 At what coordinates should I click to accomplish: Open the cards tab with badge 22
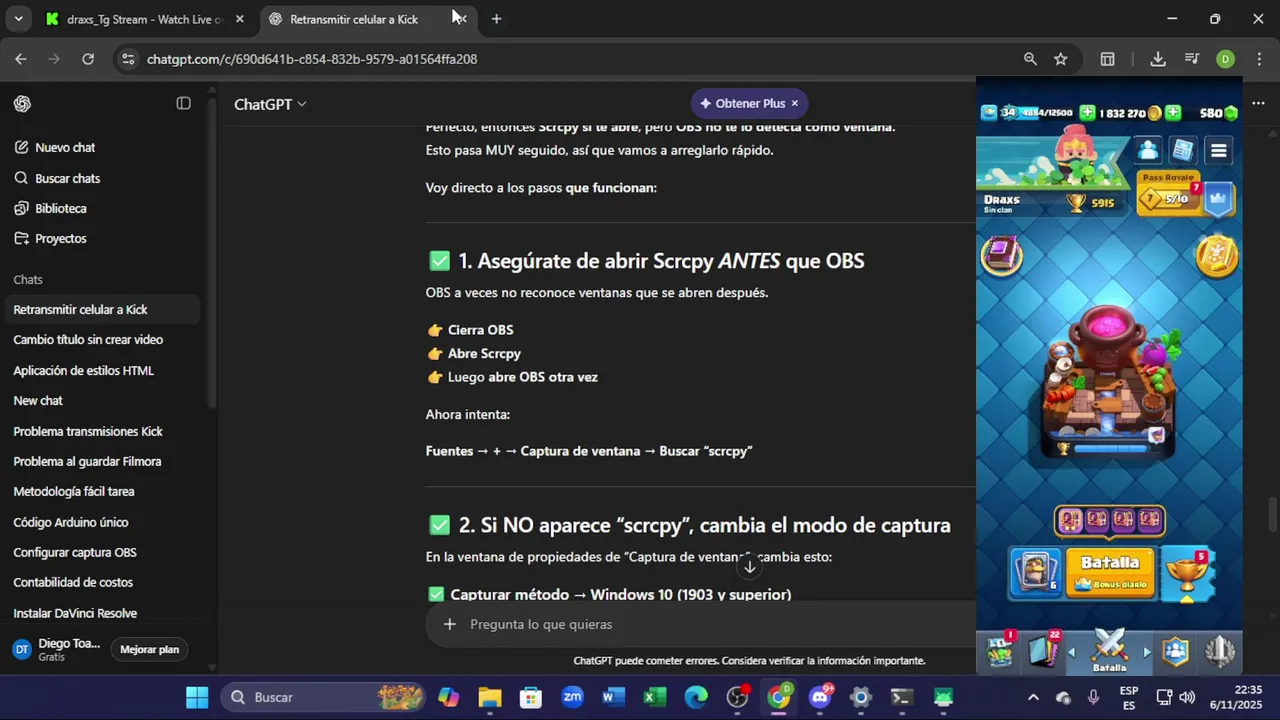pos(1043,651)
